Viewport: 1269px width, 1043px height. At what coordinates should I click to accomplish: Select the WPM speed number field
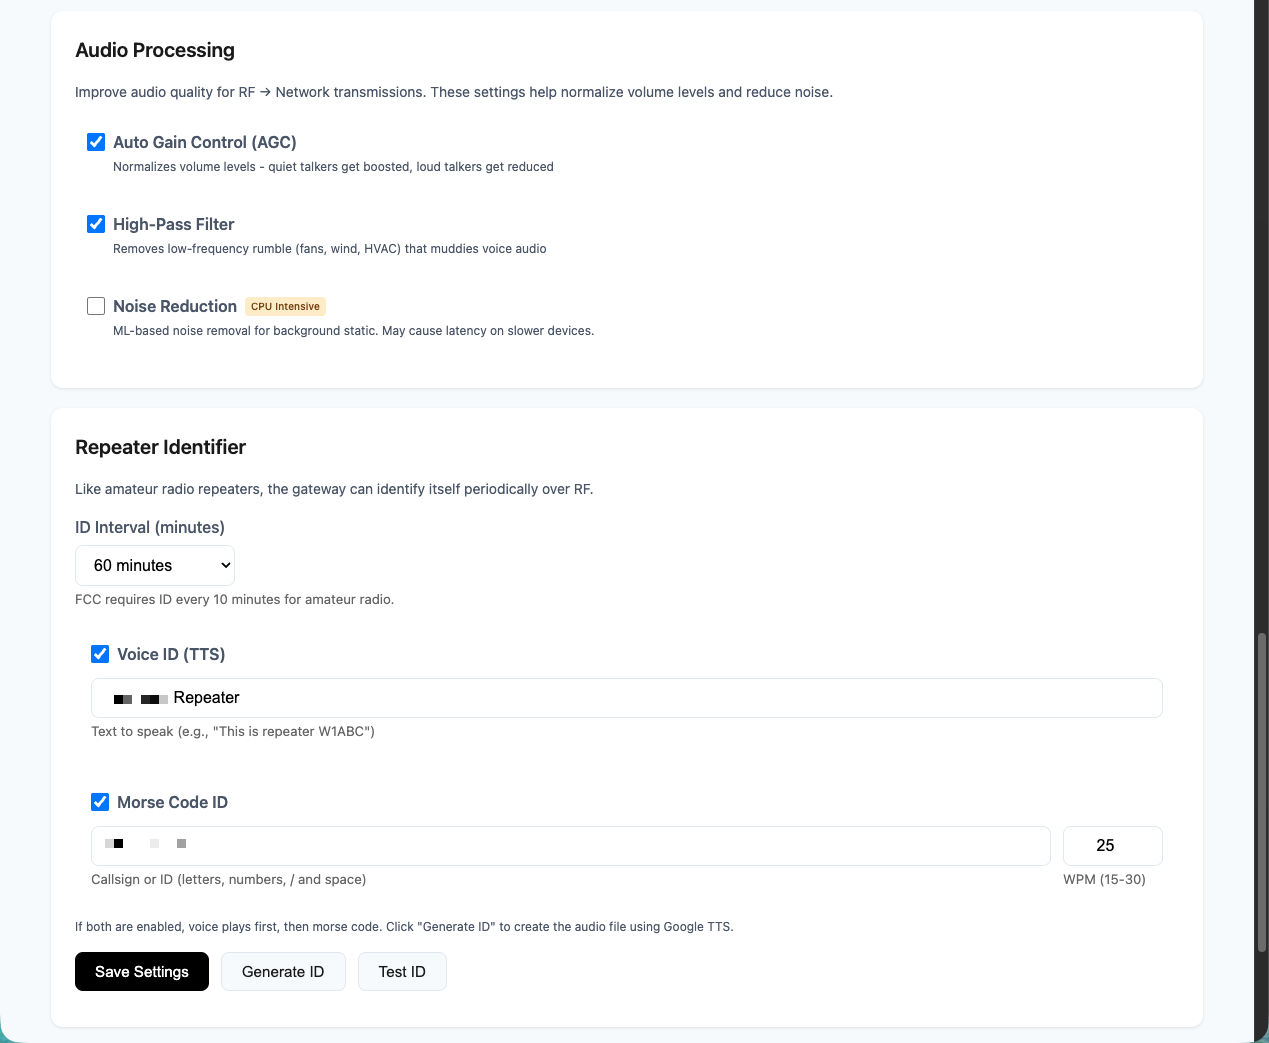1112,846
